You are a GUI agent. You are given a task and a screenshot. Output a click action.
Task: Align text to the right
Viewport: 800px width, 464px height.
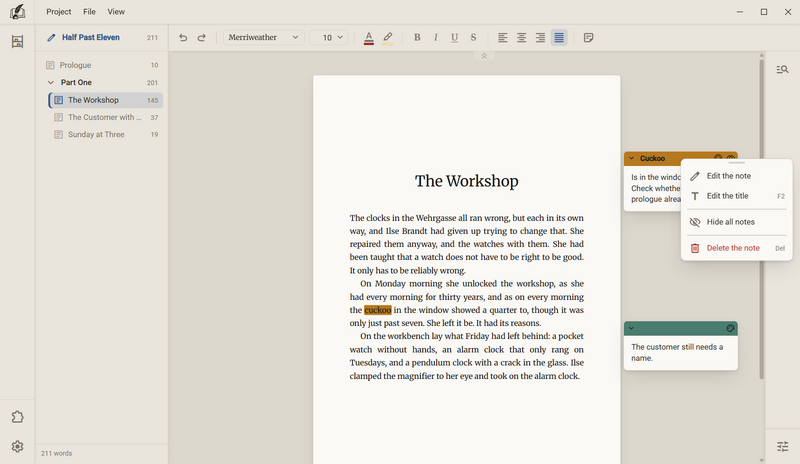tap(540, 37)
